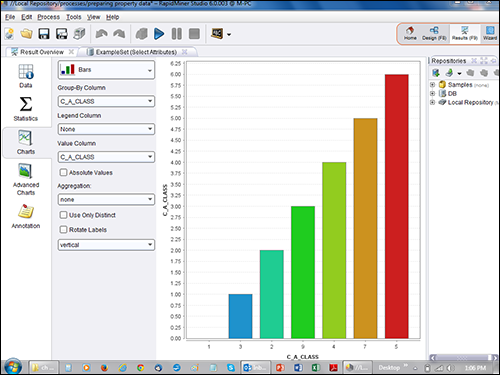The height and width of the screenshot is (375, 500).
Task: Open the Bars chart style dropdown
Action: 106,70
